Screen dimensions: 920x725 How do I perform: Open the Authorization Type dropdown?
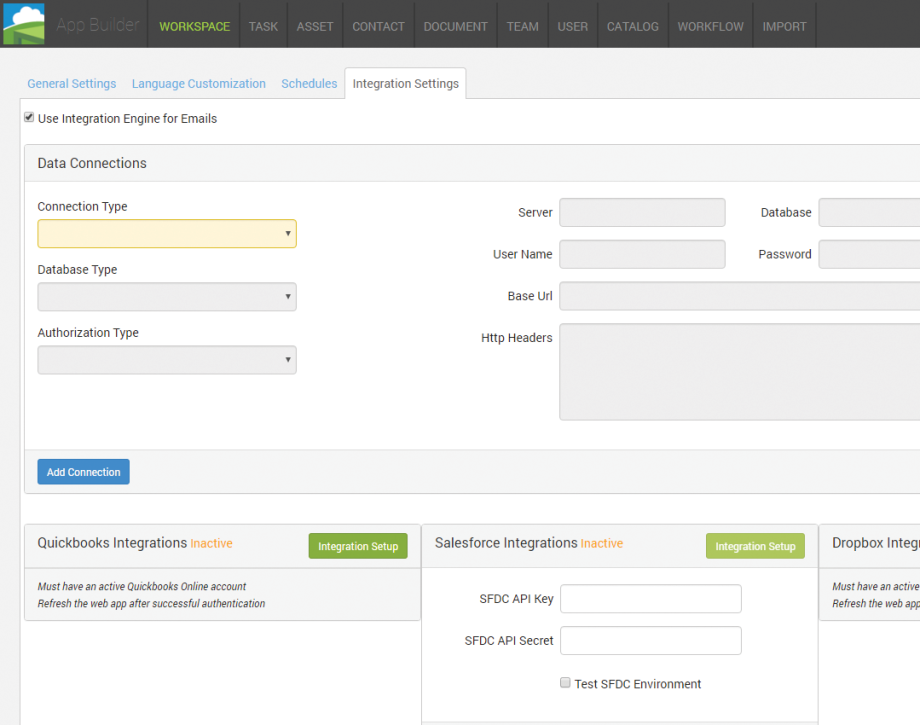point(166,359)
